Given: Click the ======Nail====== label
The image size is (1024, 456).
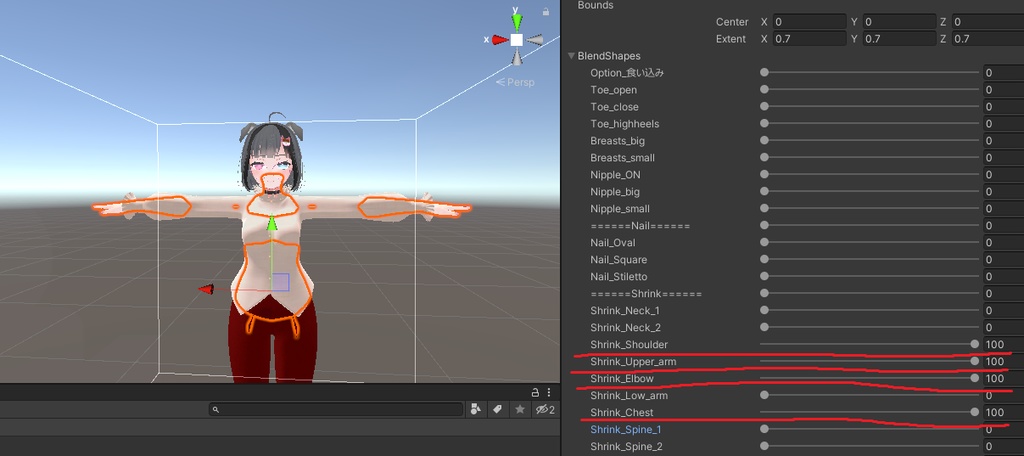Looking at the screenshot, I should pos(640,225).
